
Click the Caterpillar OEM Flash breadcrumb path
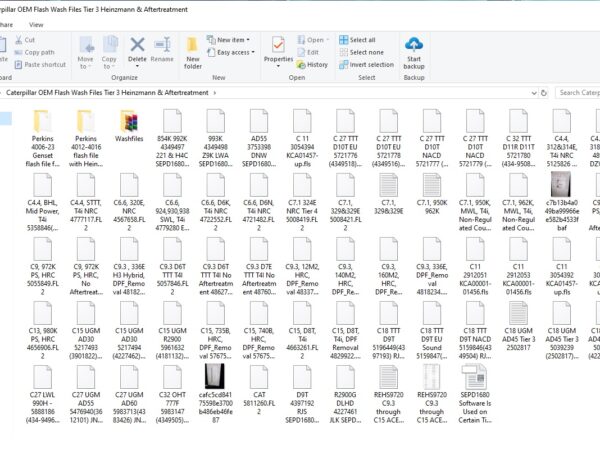pyautogui.click(x=107, y=93)
